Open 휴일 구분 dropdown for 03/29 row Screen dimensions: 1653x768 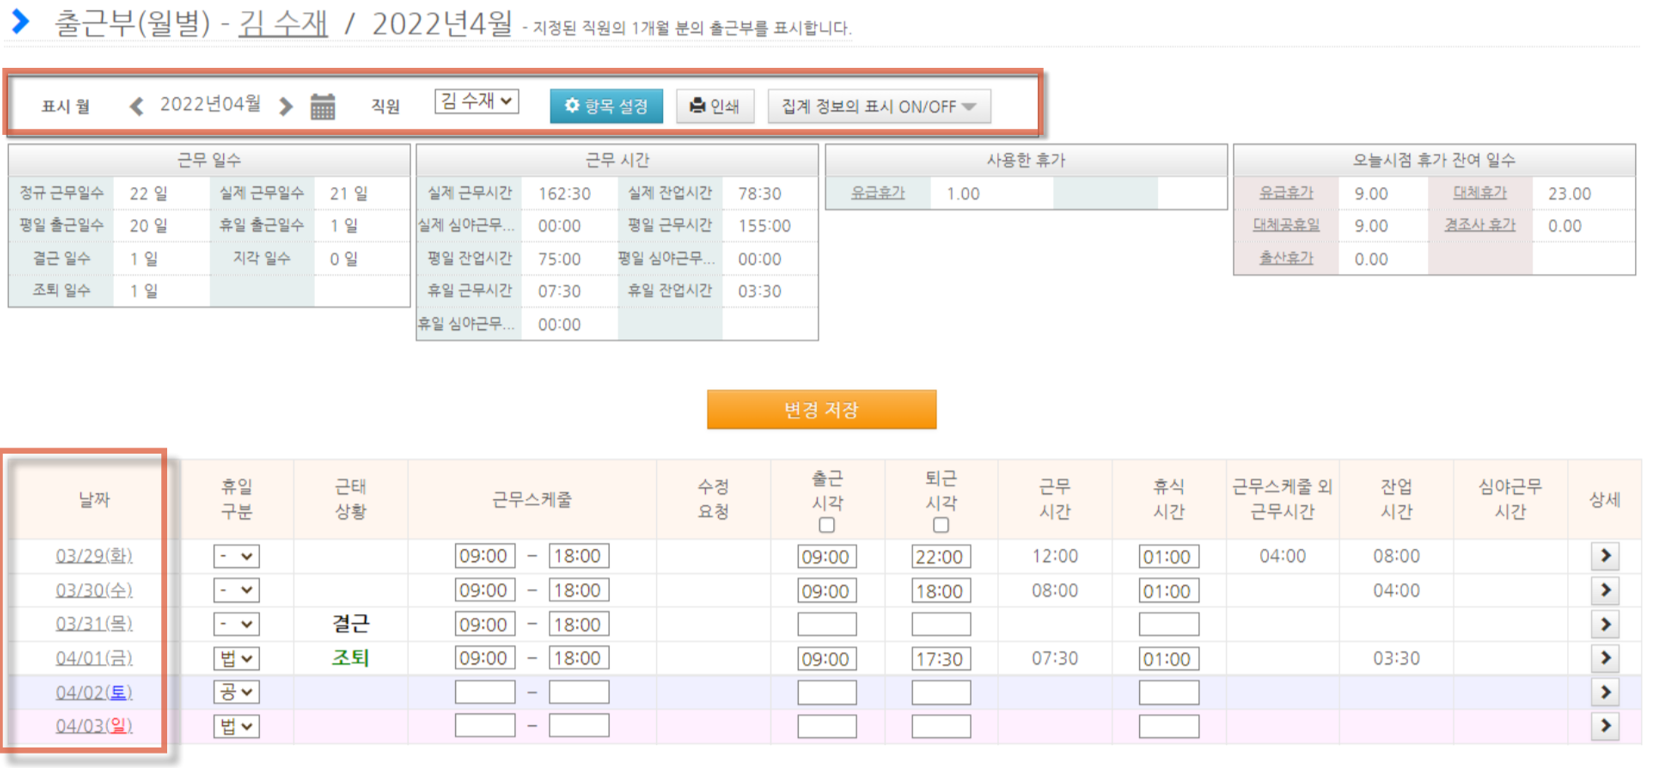point(236,556)
